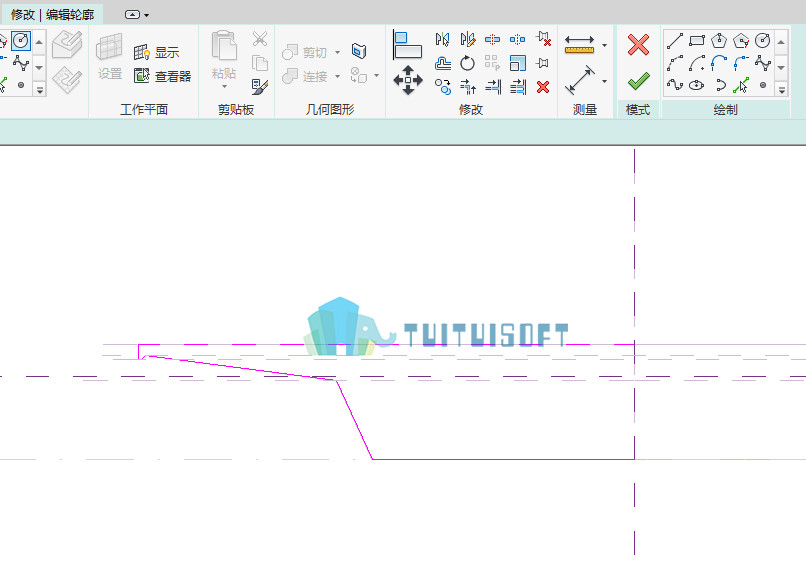Select the Start-End-Radius Arc tool

click(x=674, y=63)
